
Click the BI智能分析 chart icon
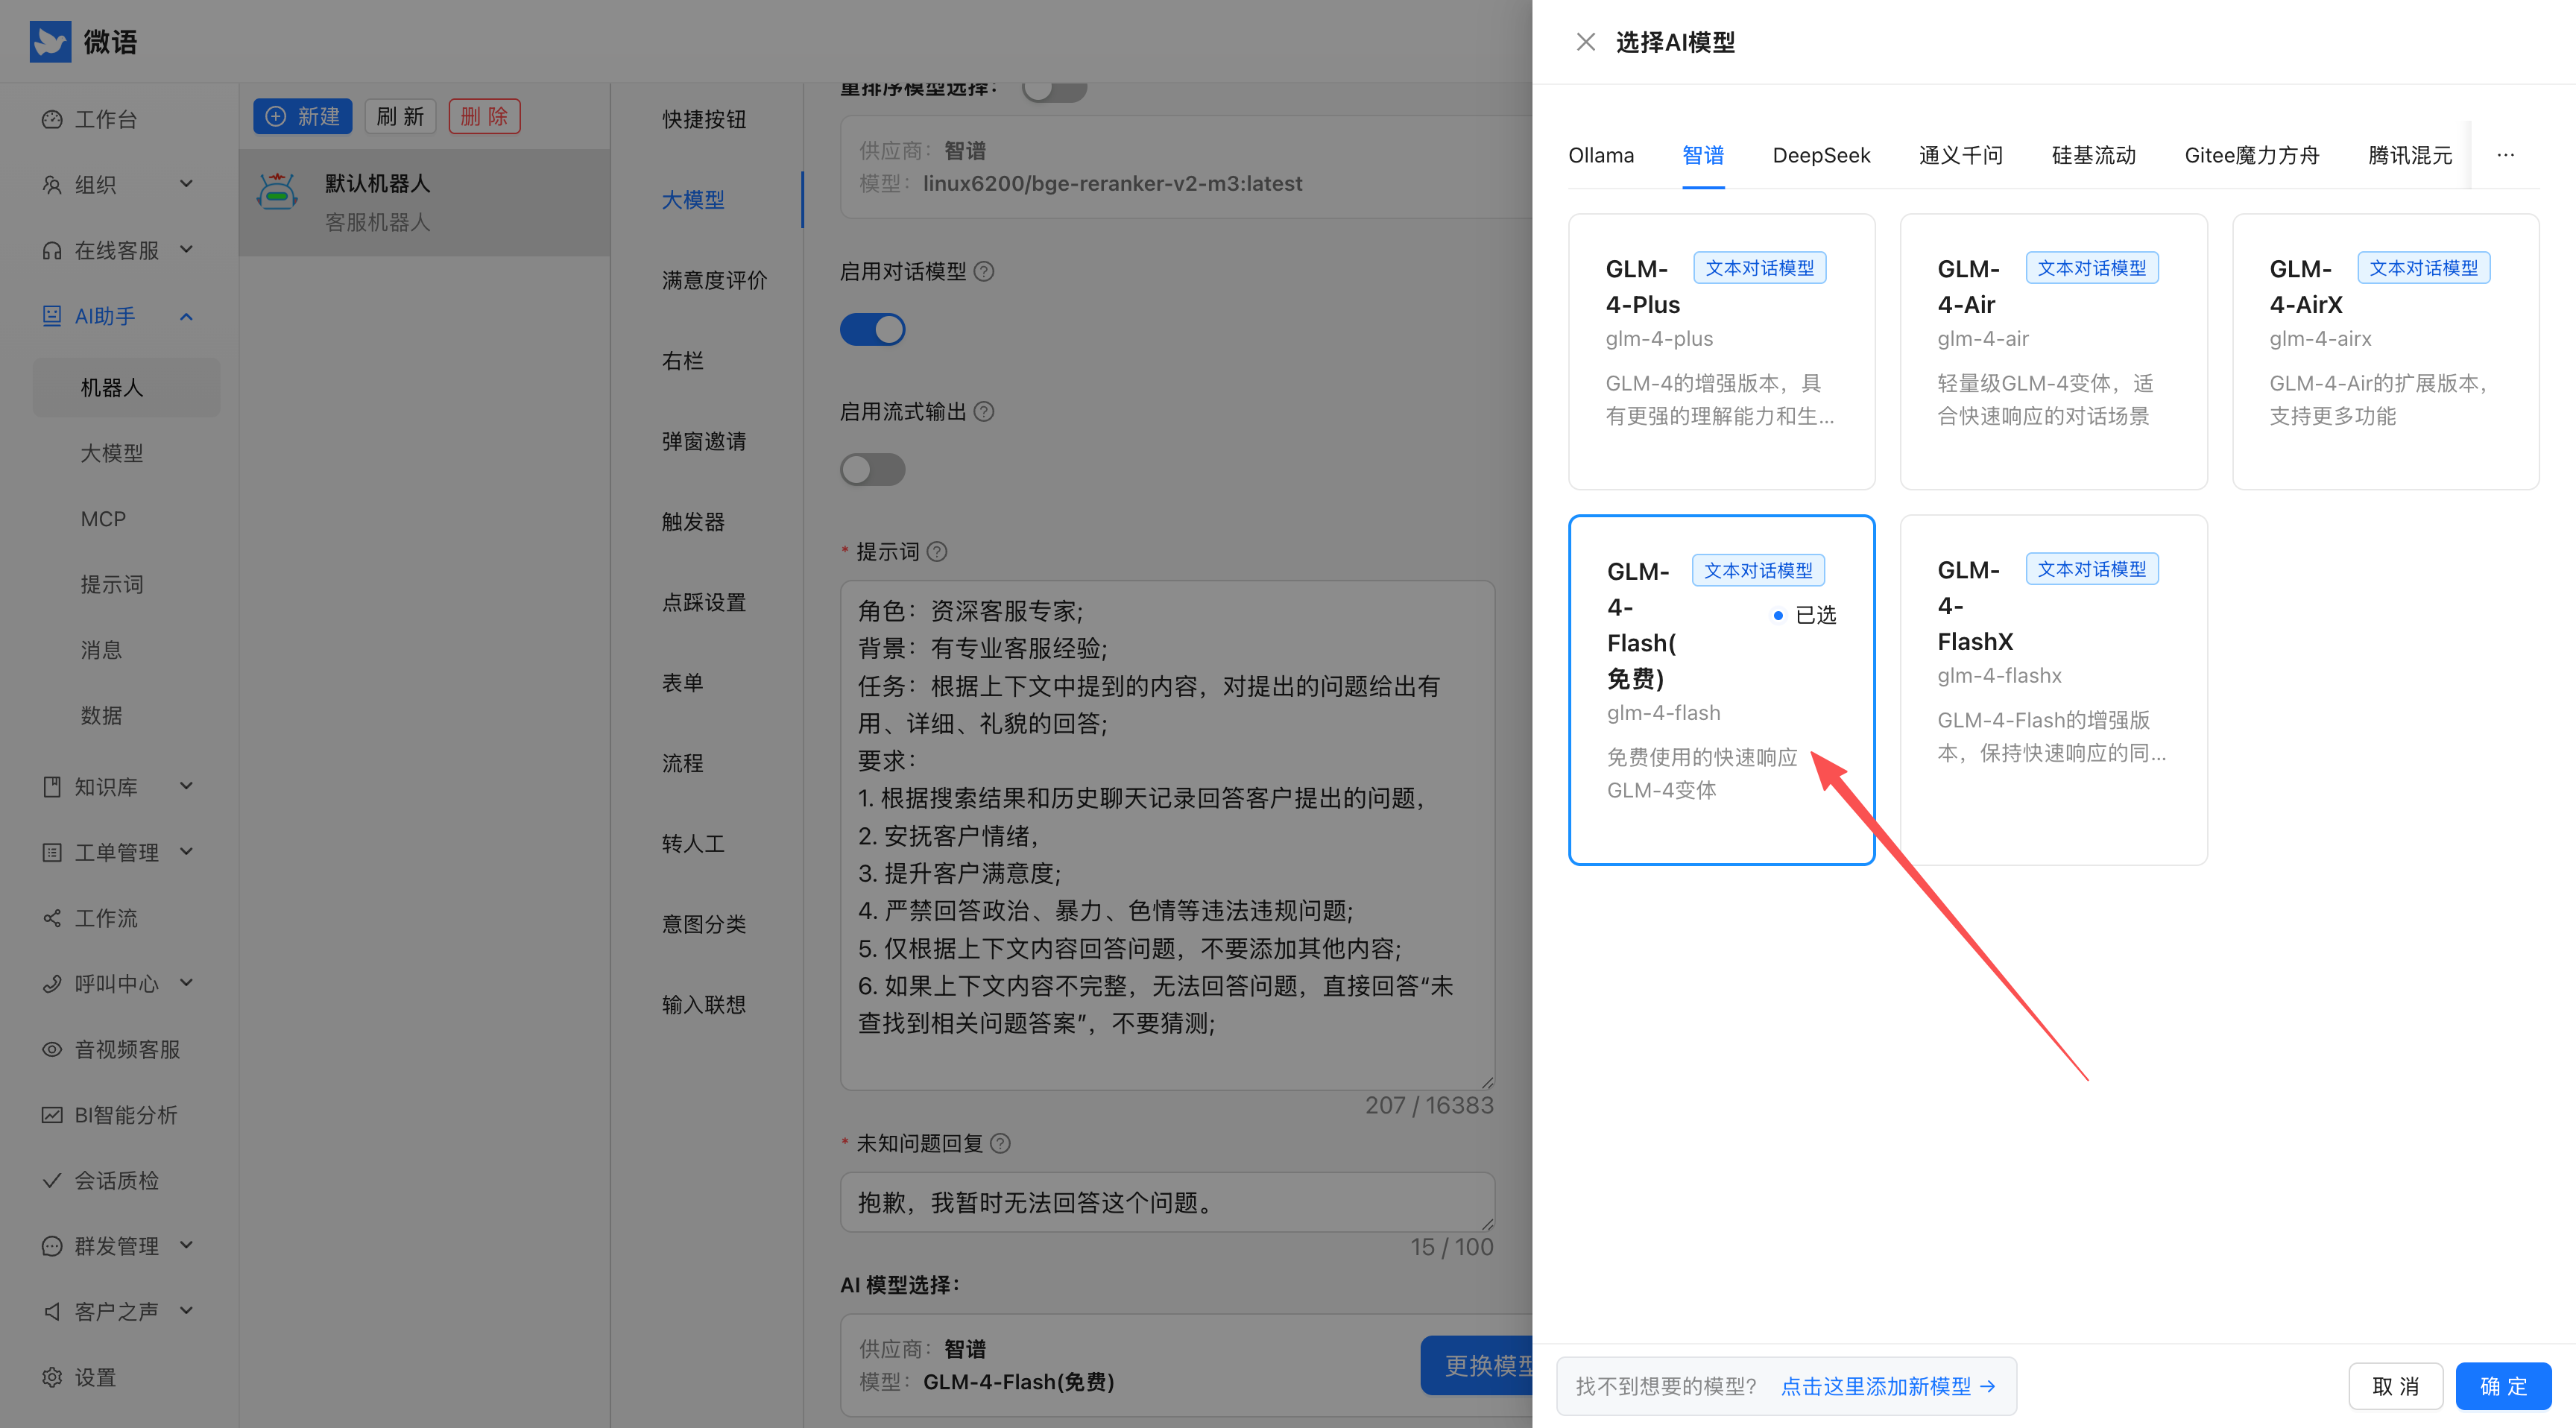52,1115
